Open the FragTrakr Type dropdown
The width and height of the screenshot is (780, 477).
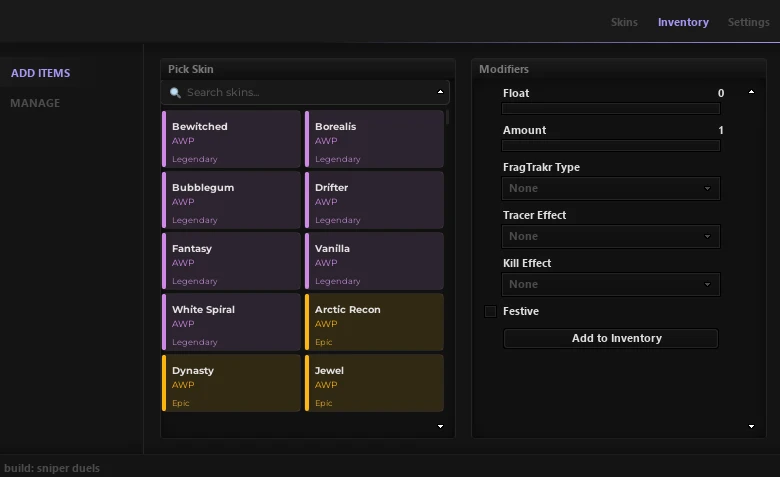pos(611,189)
